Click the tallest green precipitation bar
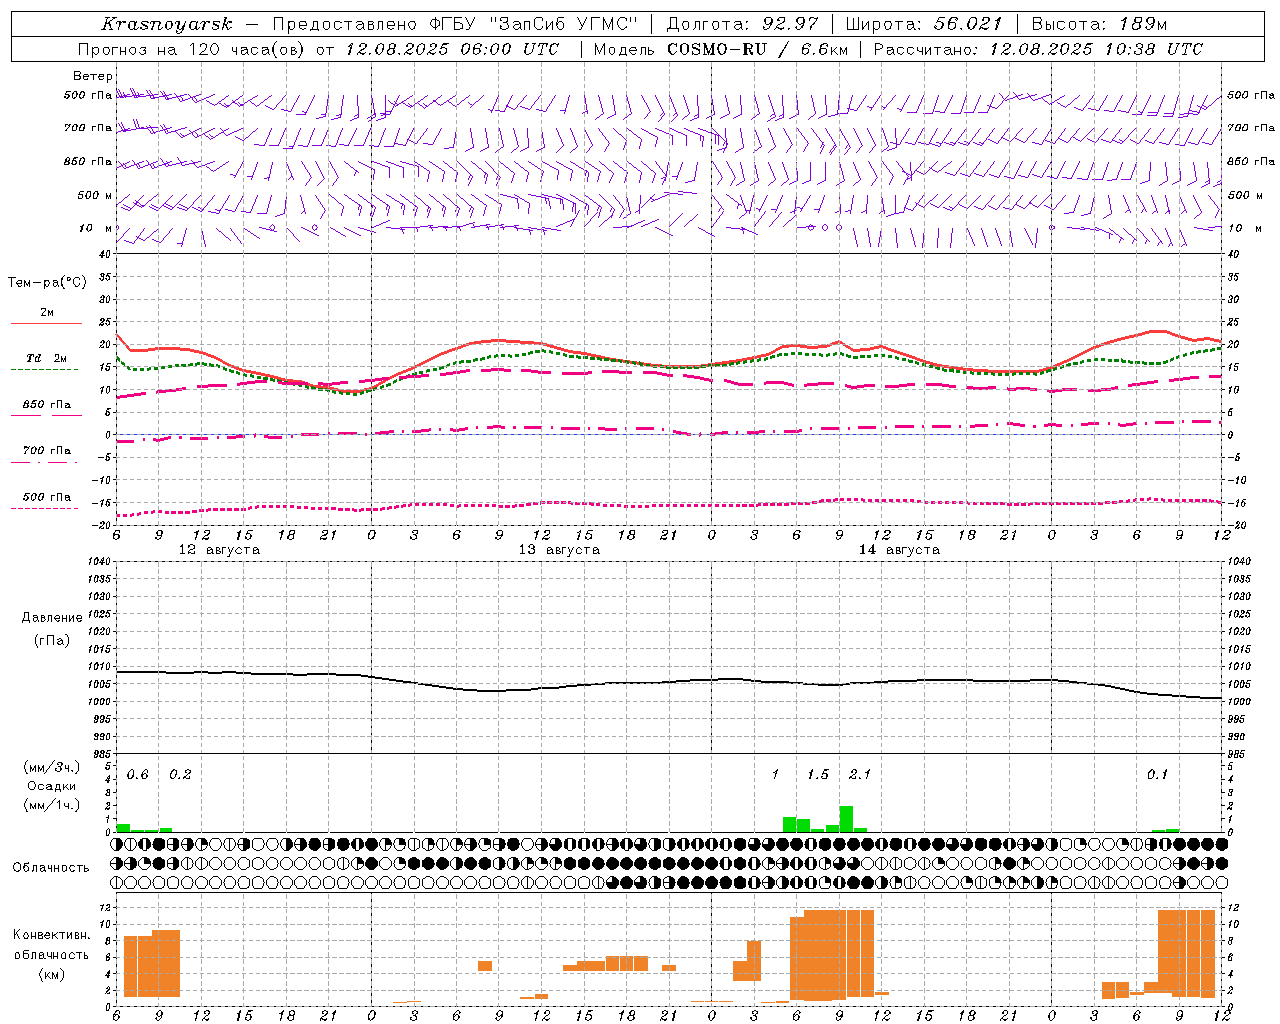 [846, 819]
